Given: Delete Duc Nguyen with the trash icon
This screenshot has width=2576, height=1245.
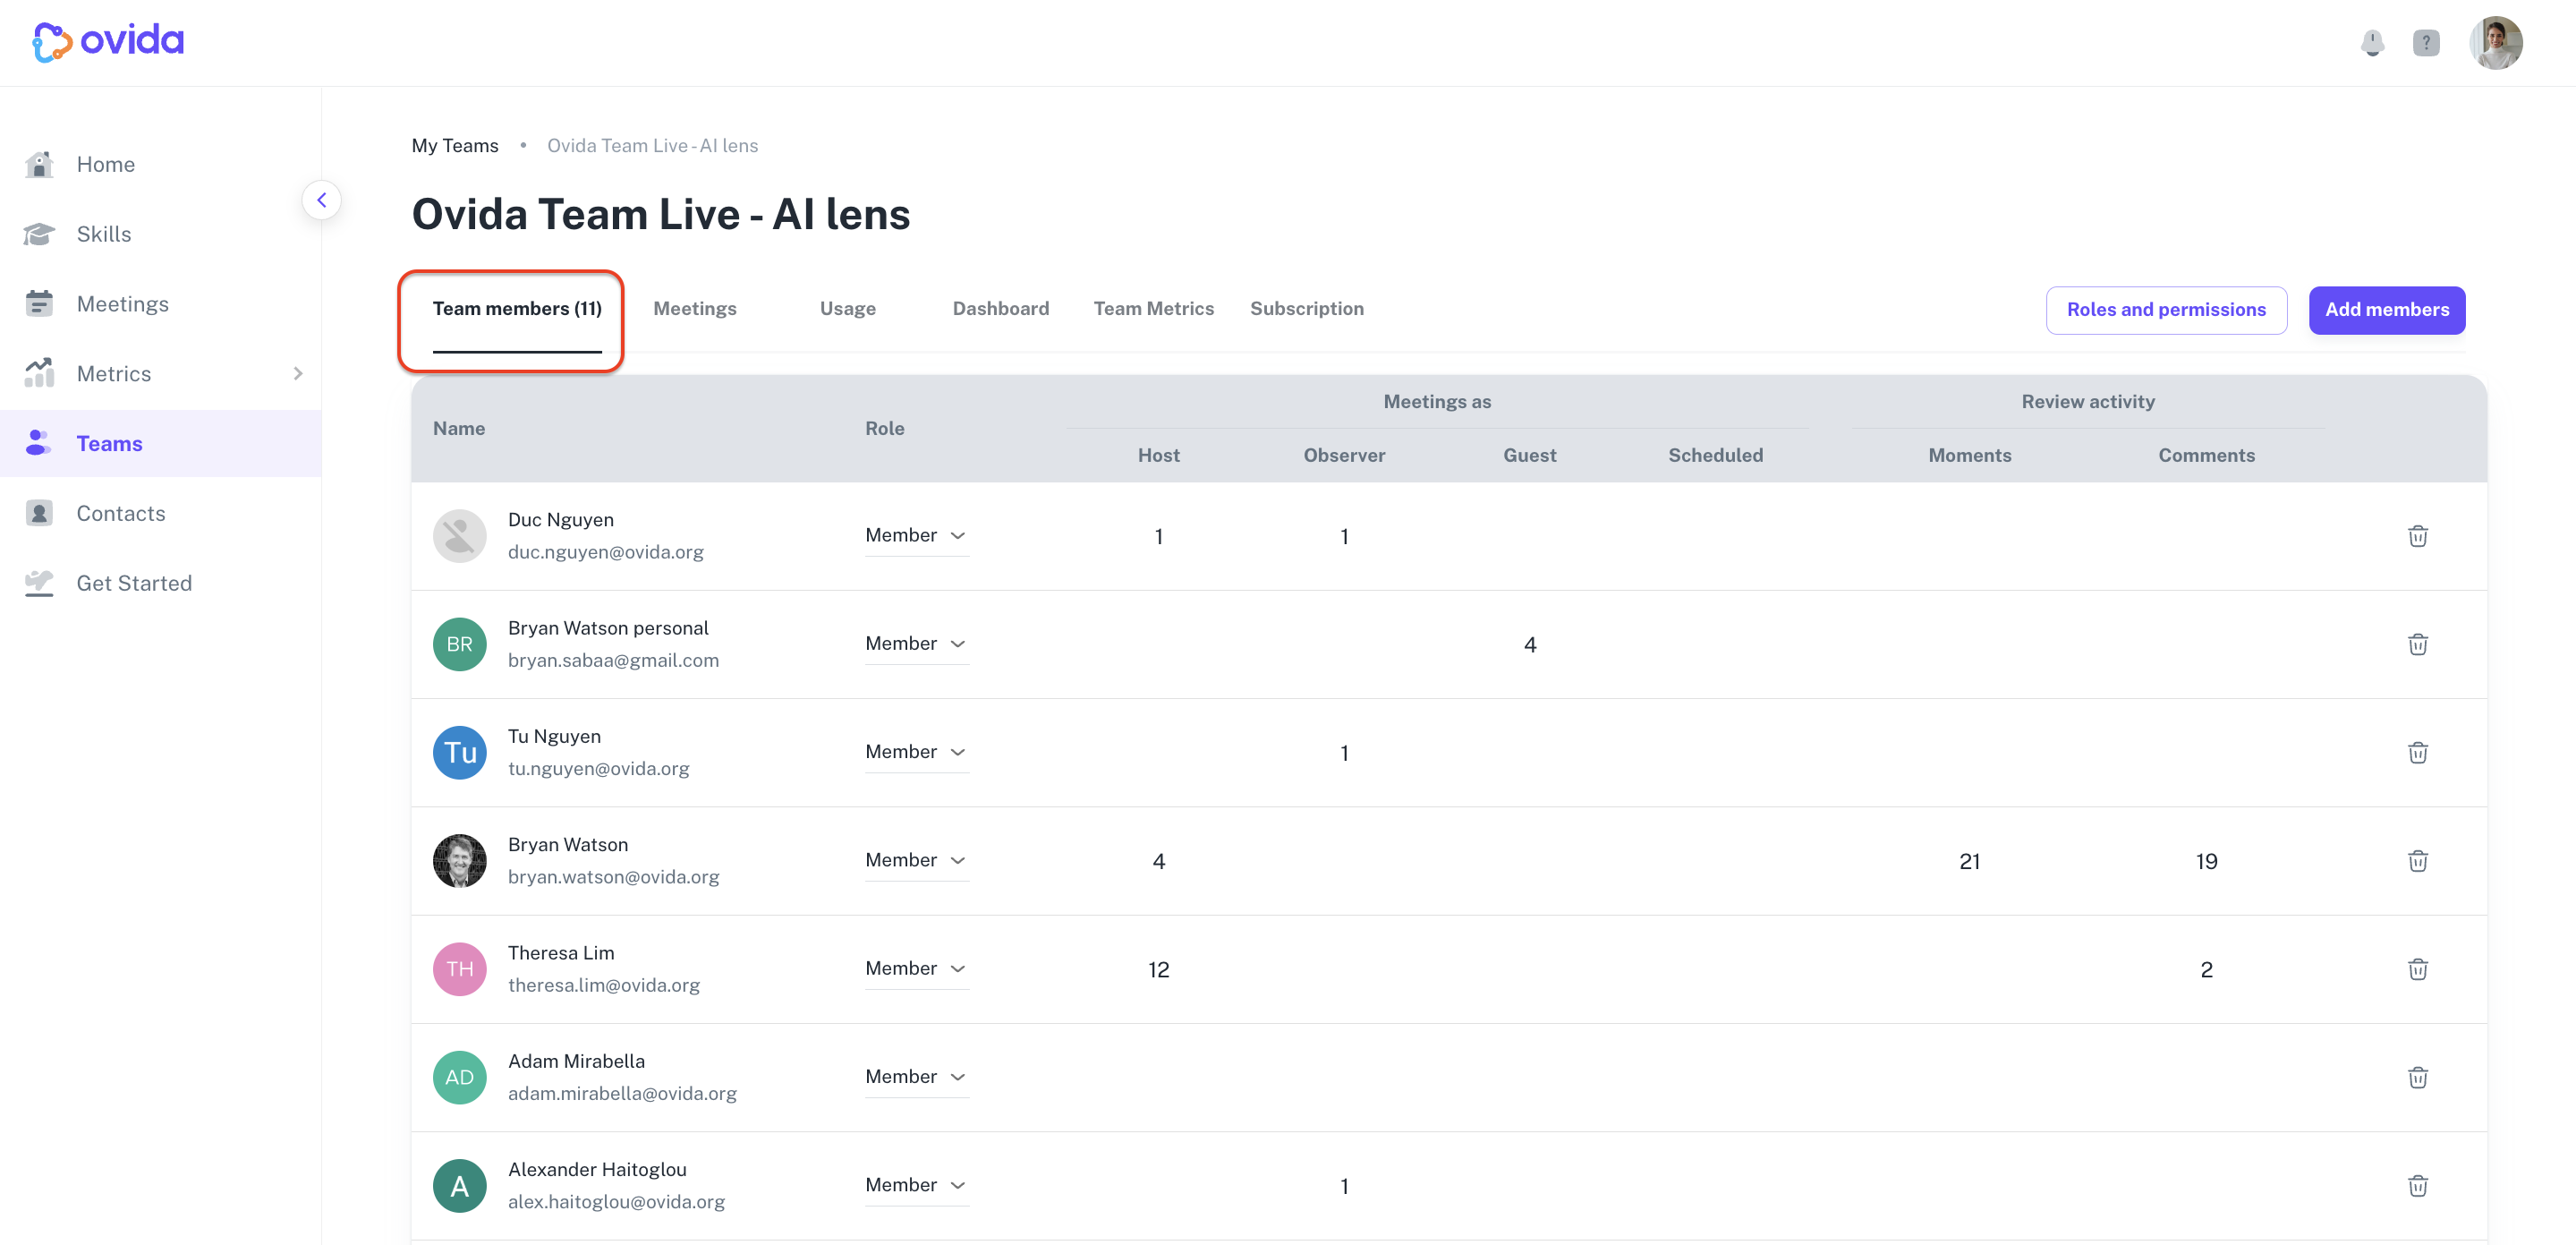Looking at the screenshot, I should [2418, 536].
